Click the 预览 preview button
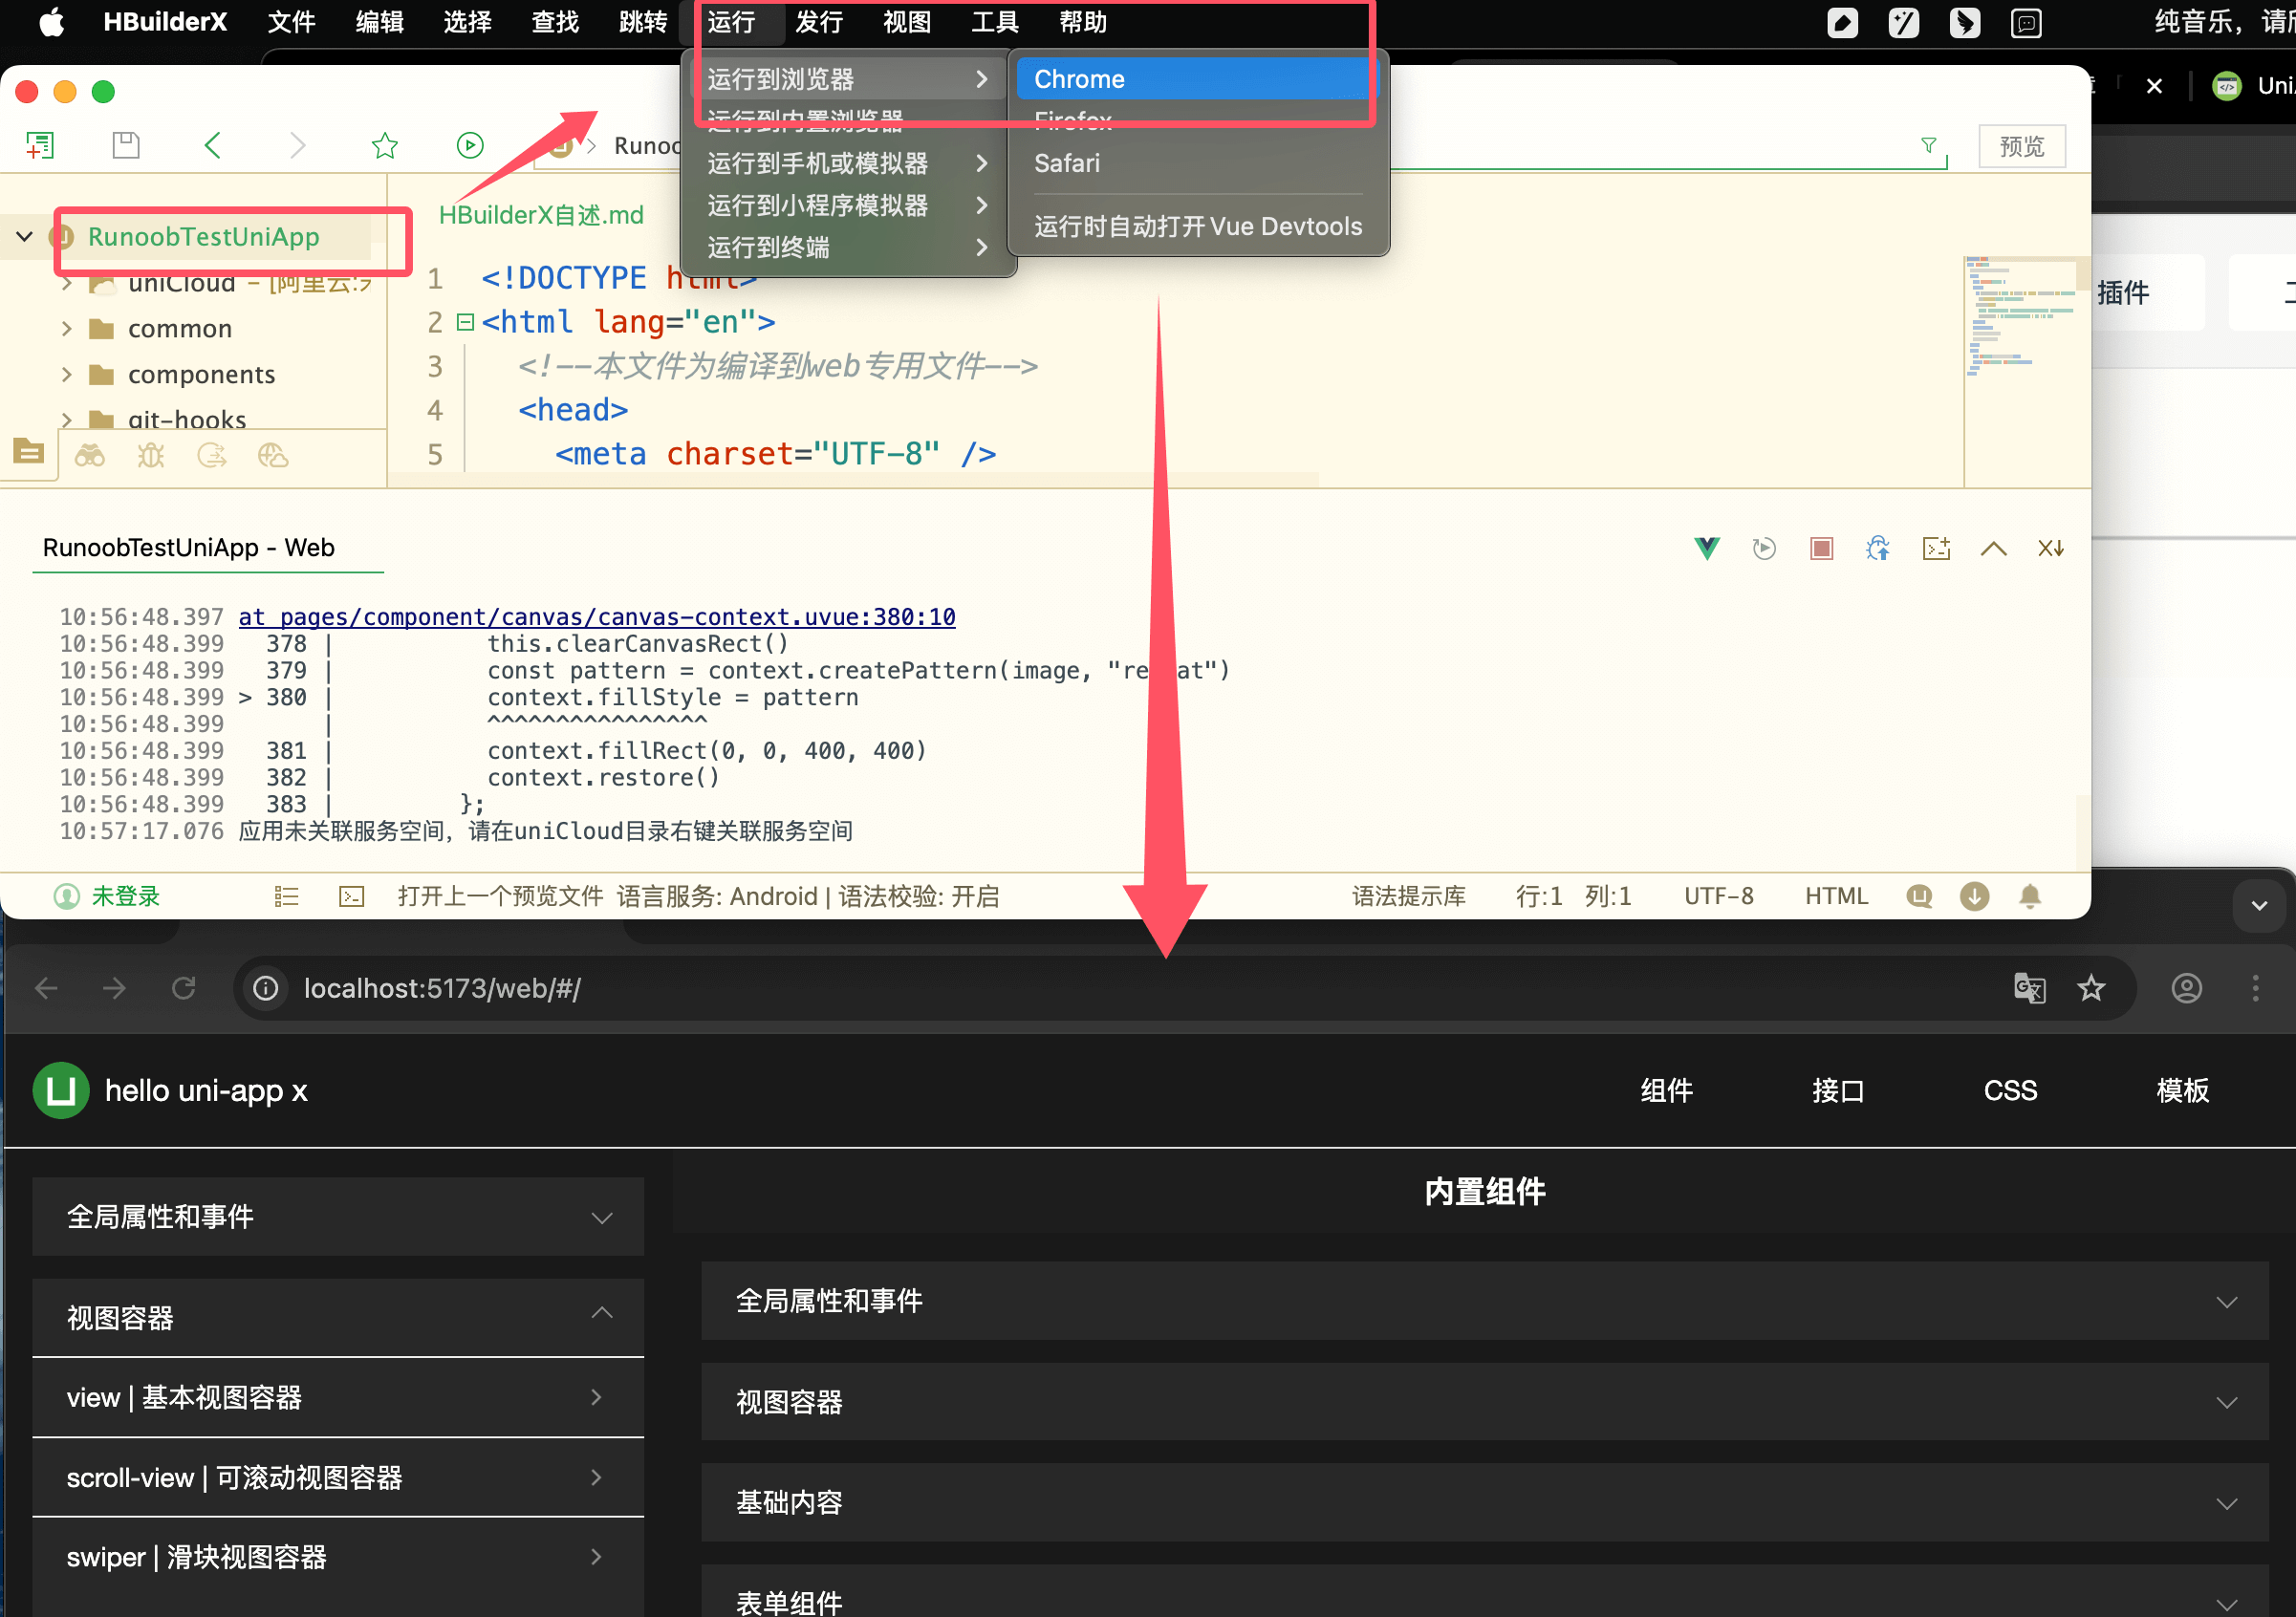Screen dimensions: 2296x1617 coord(2021,146)
